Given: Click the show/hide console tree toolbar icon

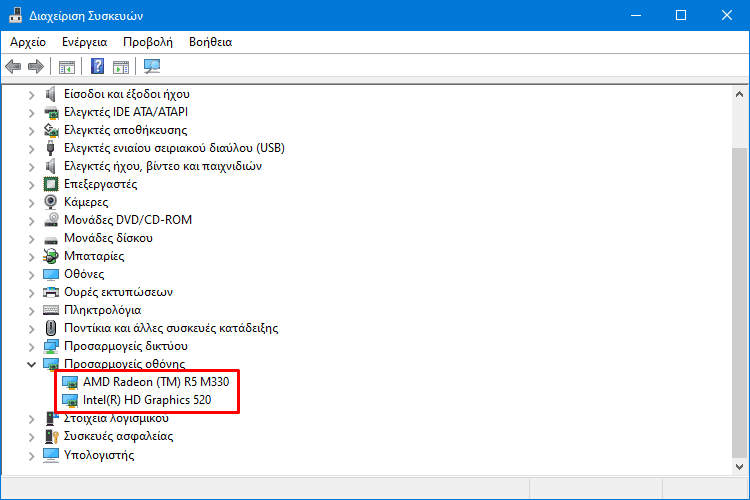Looking at the screenshot, I should 66,67.
